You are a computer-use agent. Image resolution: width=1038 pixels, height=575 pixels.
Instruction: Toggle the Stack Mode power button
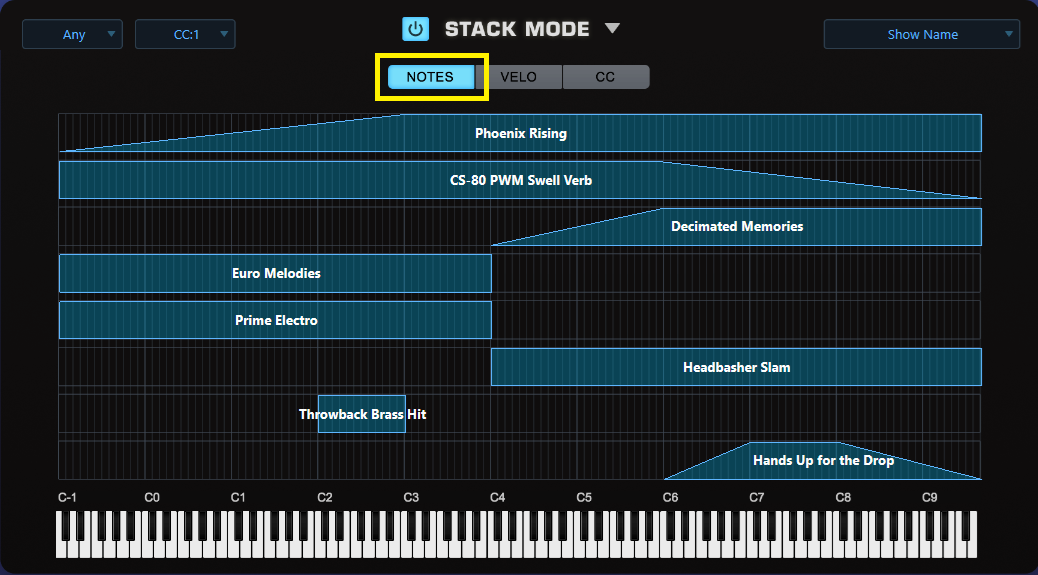(415, 29)
